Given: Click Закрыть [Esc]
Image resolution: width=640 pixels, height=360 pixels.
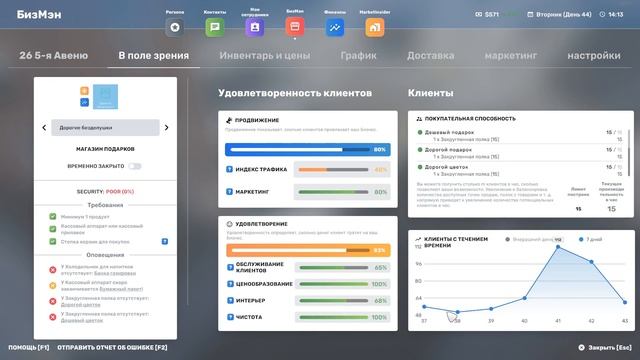Looking at the screenshot, I should pos(605,347).
